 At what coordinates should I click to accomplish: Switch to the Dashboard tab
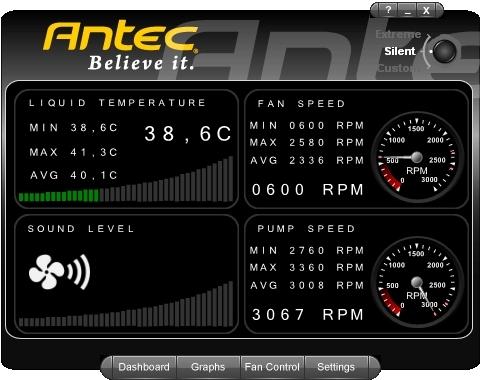pyautogui.click(x=144, y=367)
